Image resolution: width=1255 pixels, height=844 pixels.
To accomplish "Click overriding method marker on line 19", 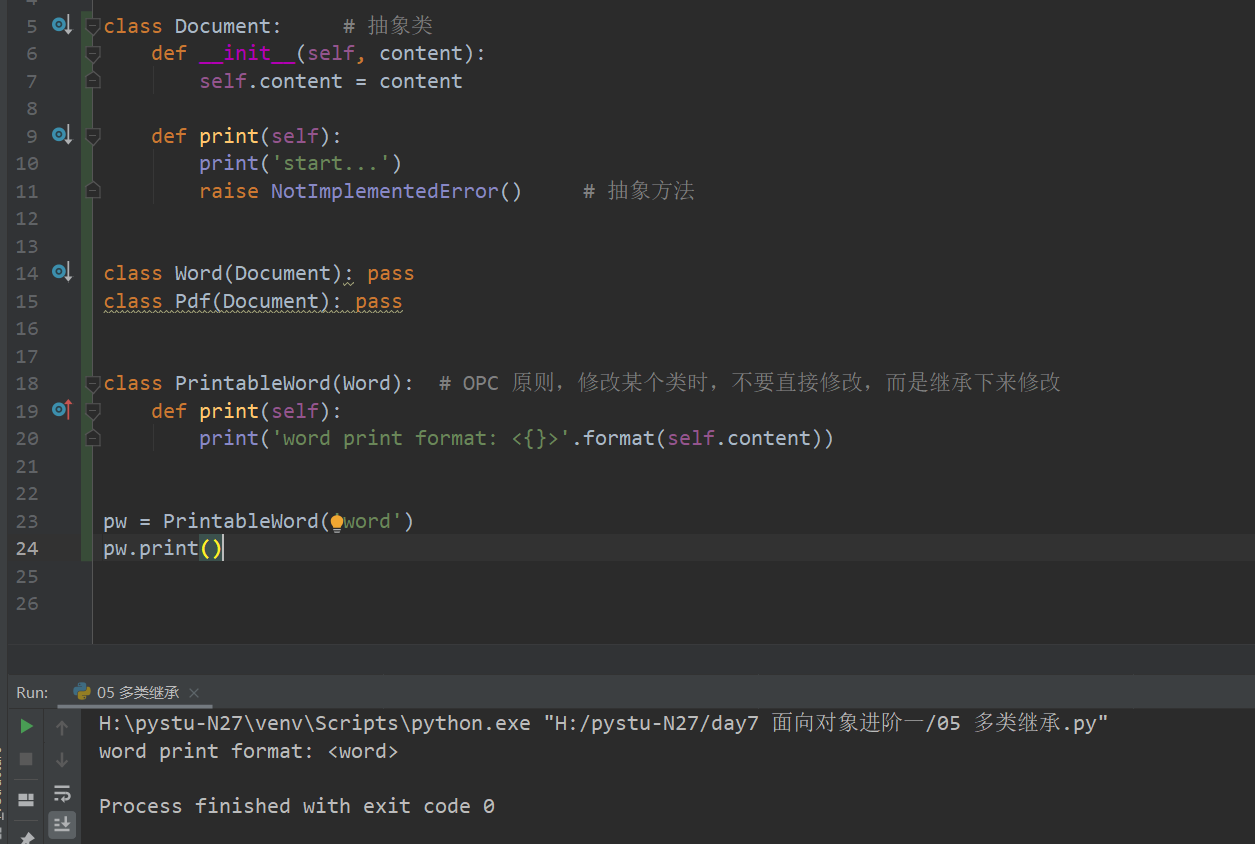I will 62,409.
